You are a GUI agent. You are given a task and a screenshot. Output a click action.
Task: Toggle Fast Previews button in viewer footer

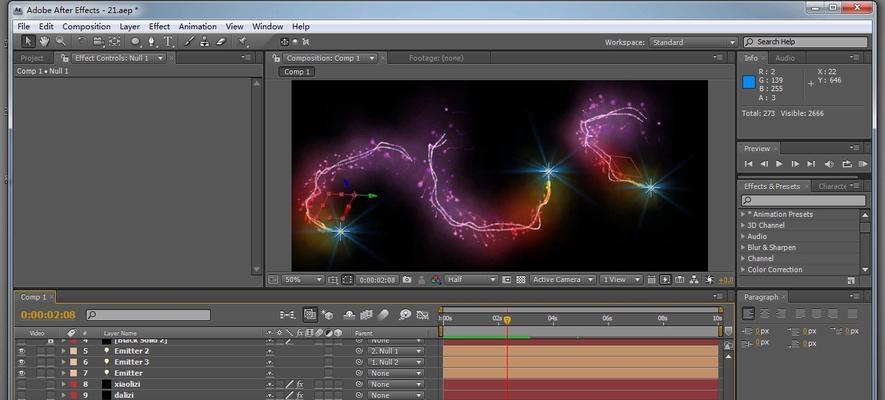[x=665, y=279]
